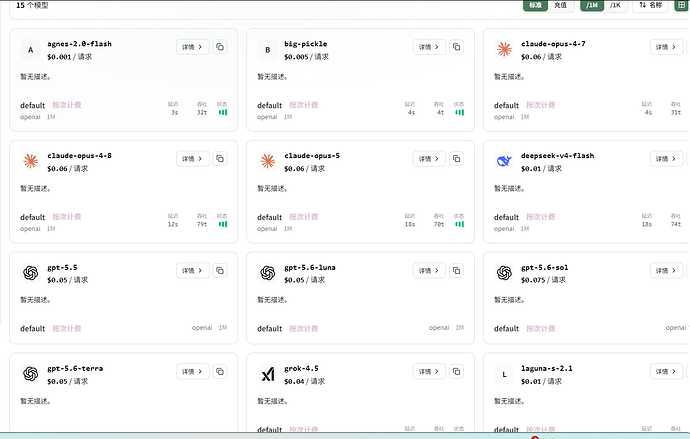Select the 充值 pricing mode
Viewport: 690px width, 439px height.
pyautogui.click(x=560, y=5)
